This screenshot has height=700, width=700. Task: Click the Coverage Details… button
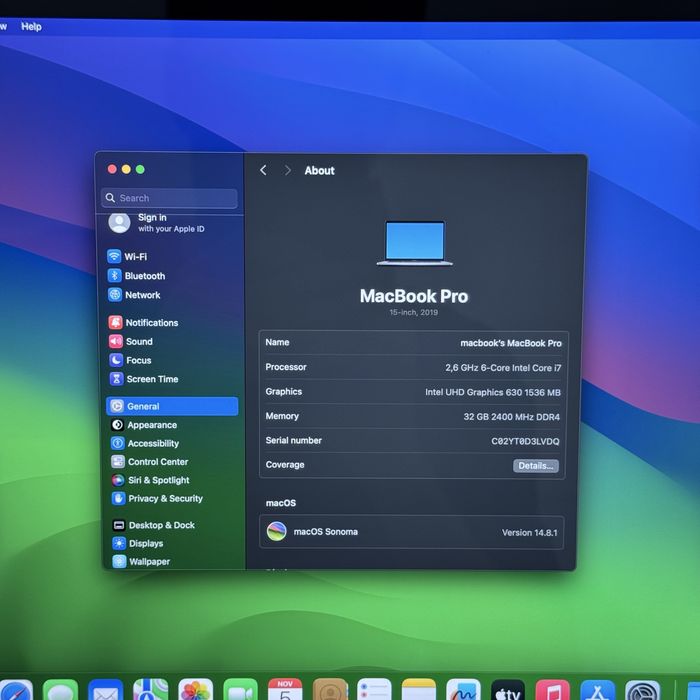click(x=536, y=466)
